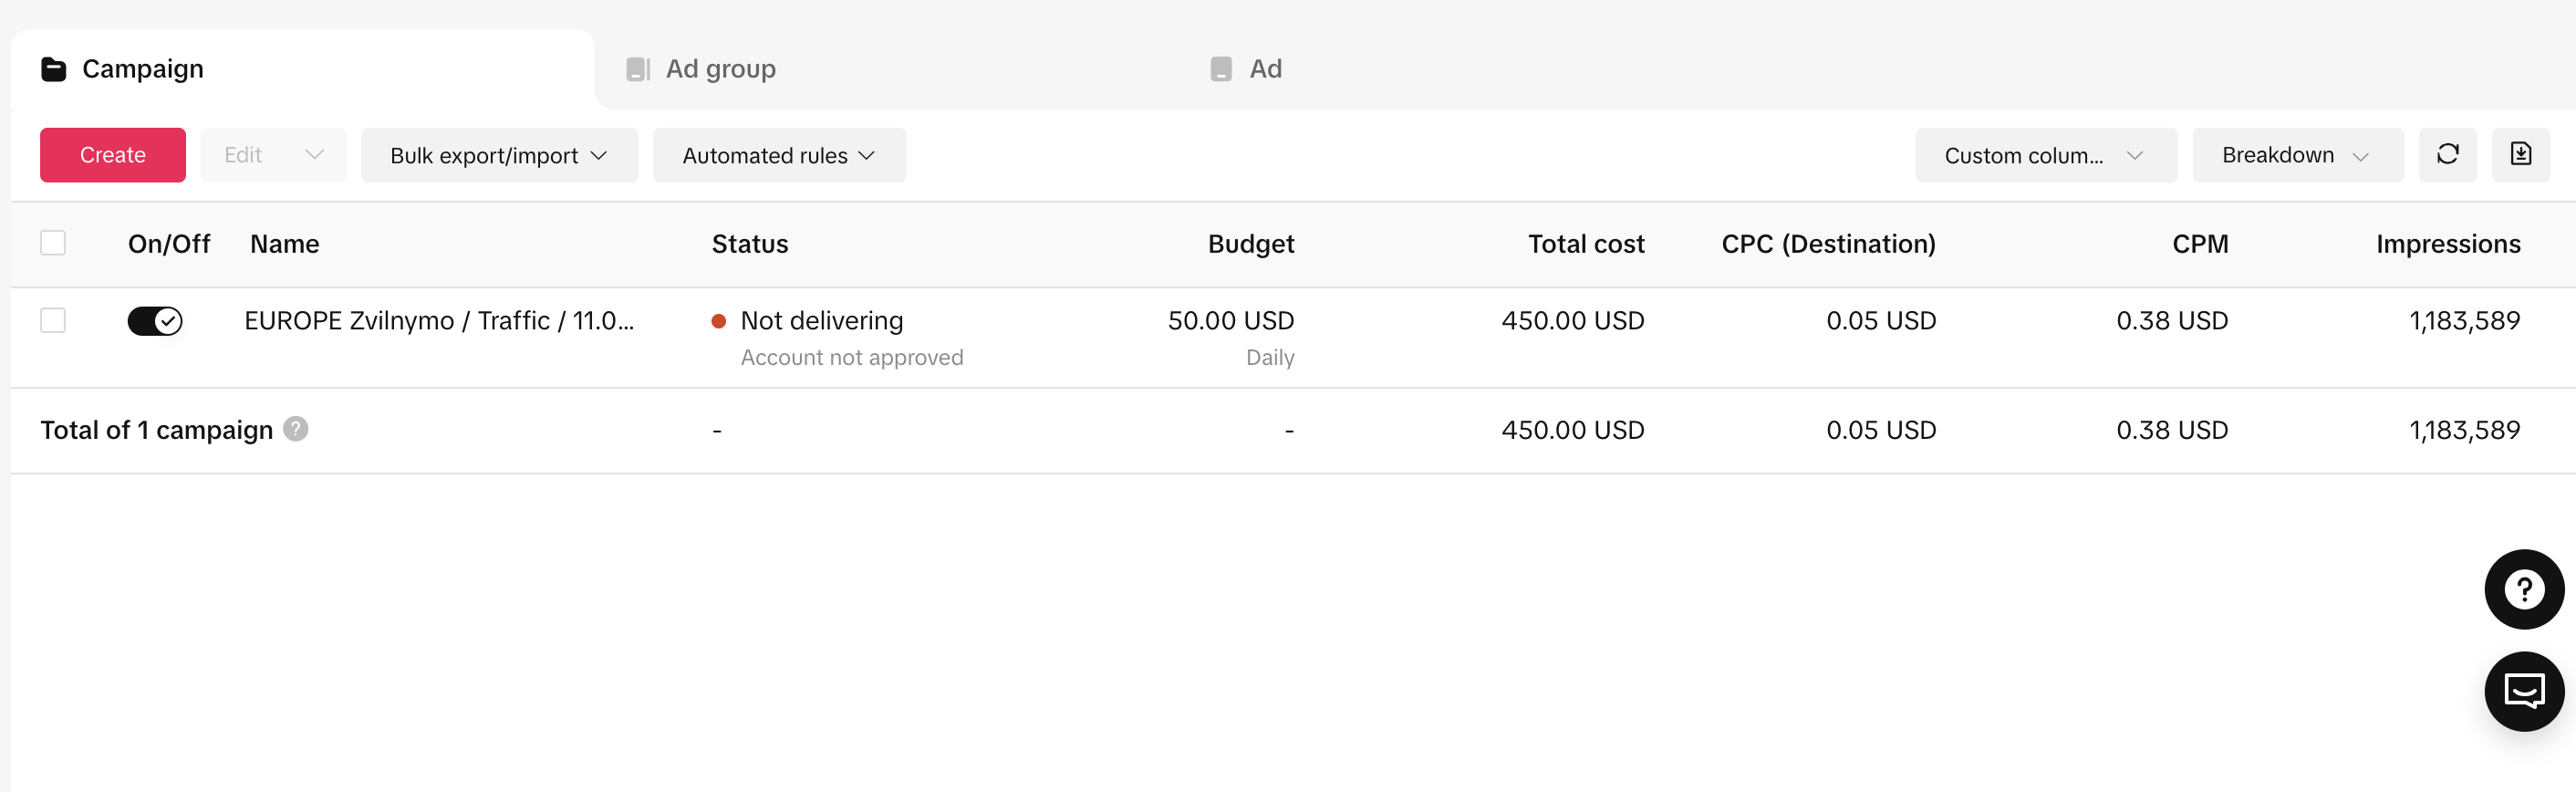Image resolution: width=2576 pixels, height=792 pixels.
Task: Open the Edit dropdown
Action: [x=273, y=155]
